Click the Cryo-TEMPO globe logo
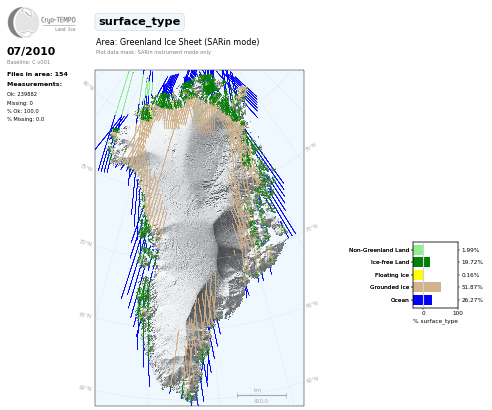492x410 pixels. pyautogui.click(x=23, y=22)
